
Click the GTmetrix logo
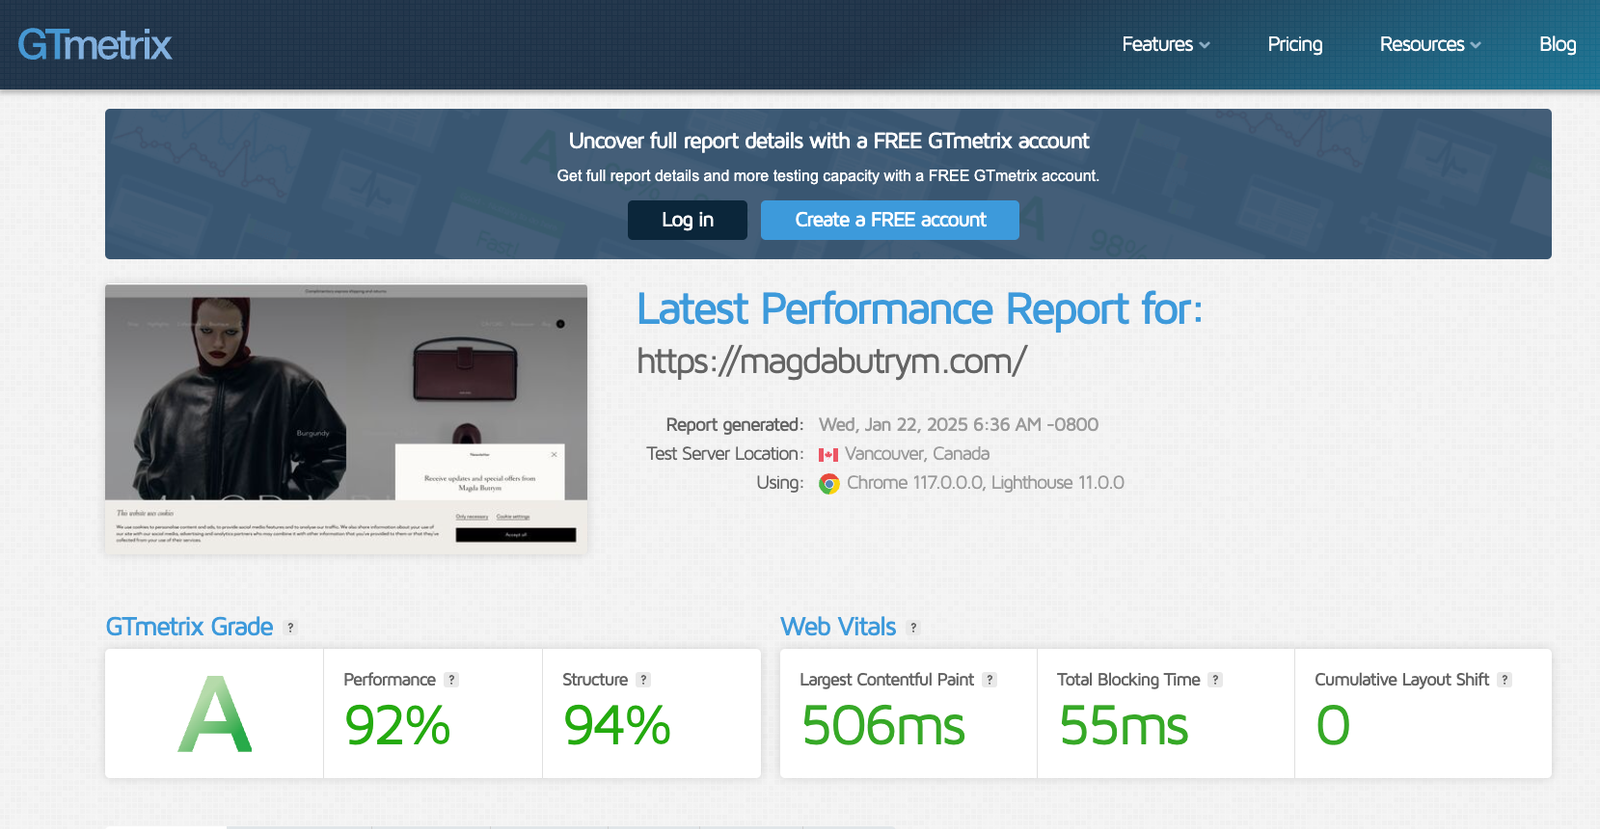click(95, 45)
